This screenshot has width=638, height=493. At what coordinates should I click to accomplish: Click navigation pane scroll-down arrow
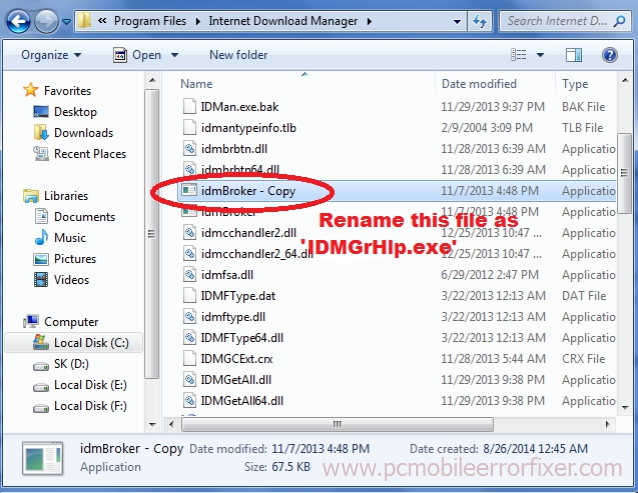(153, 425)
